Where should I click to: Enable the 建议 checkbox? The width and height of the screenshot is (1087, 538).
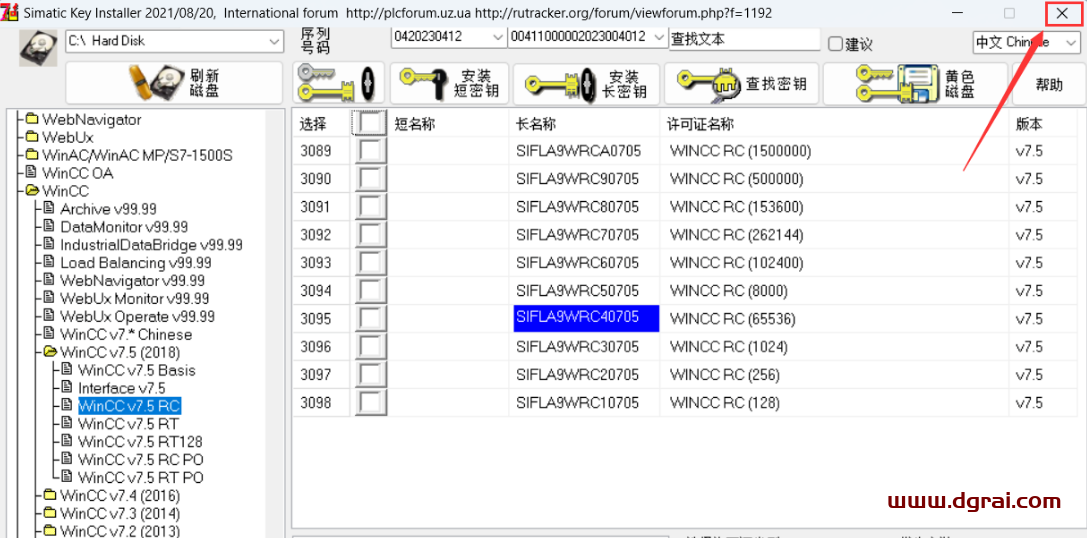click(x=836, y=43)
